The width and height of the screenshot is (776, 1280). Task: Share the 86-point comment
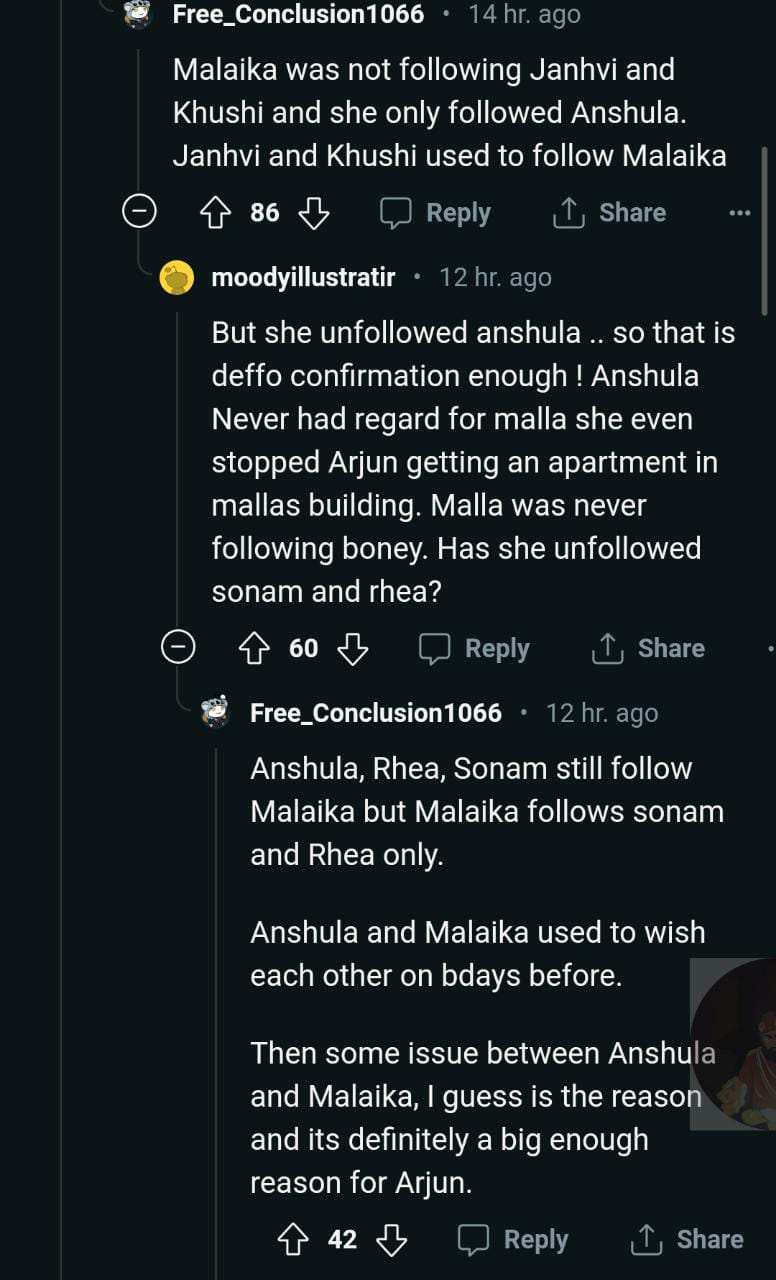pyautogui.click(x=610, y=212)
